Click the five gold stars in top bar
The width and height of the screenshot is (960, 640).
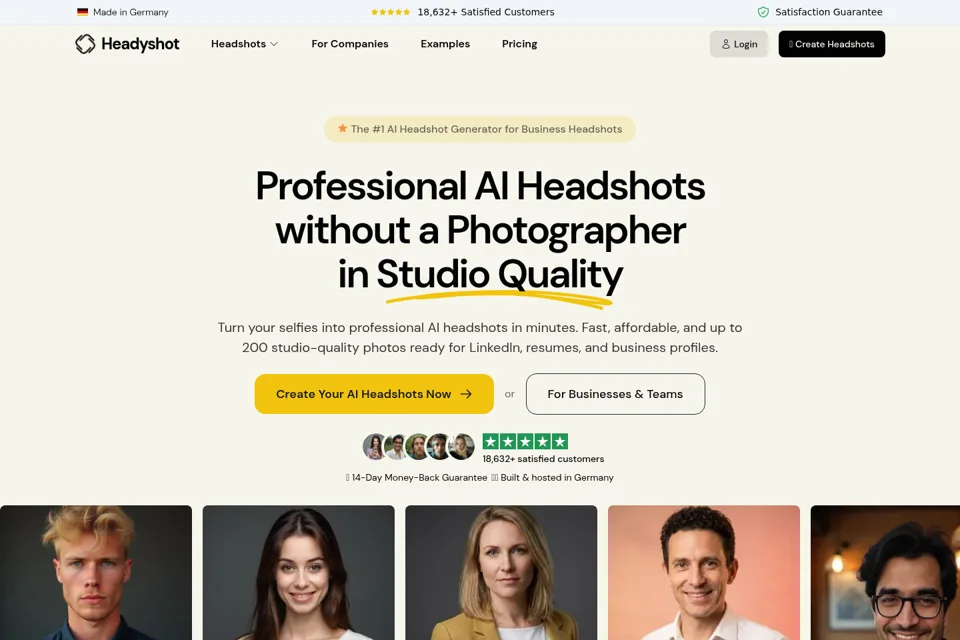pyautogui.click(x=391, y=12)
